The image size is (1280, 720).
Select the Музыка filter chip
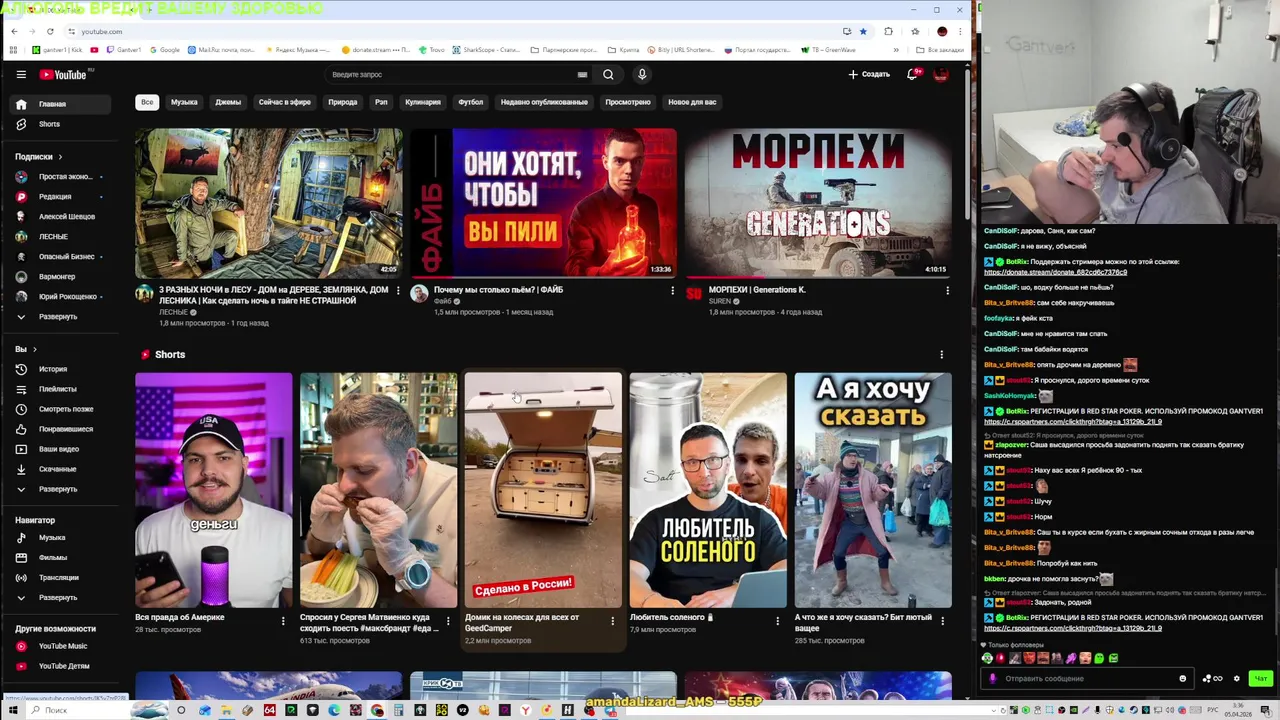pyautogui.click(x=184, y=102)
